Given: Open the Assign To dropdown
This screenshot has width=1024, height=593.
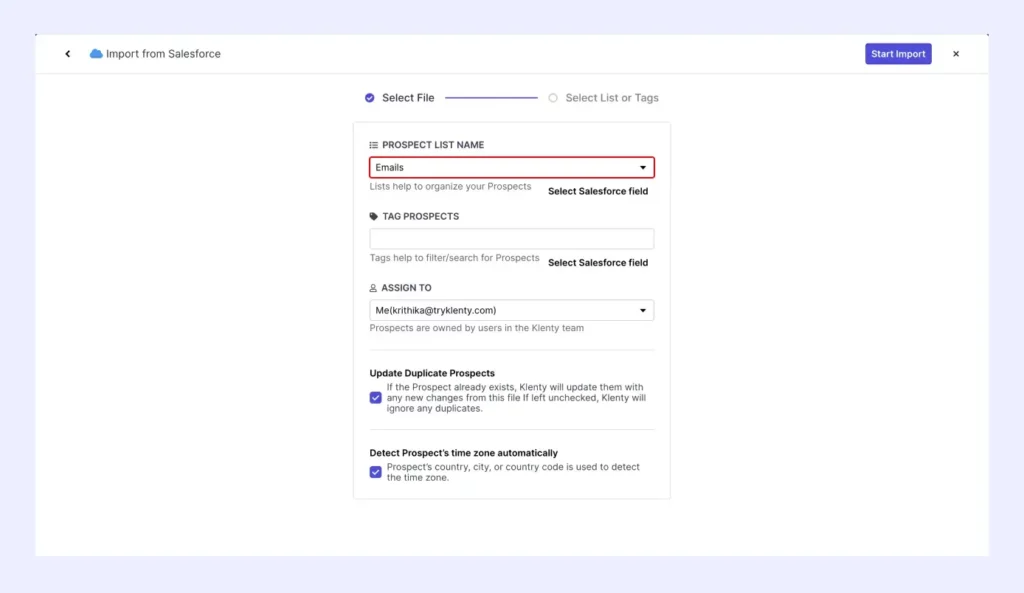Looking at the screenshot, I should (511, 310).
